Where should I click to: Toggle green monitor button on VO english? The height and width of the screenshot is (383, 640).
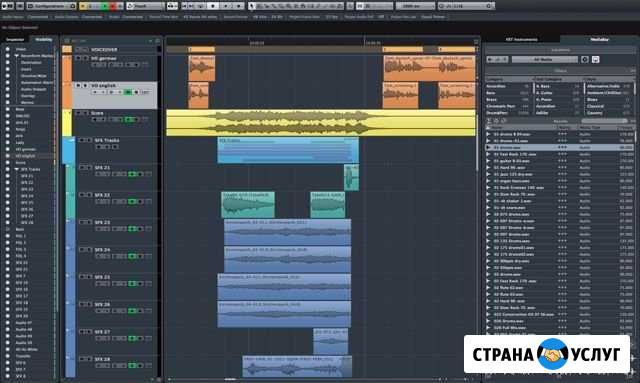tap(128, 92)
